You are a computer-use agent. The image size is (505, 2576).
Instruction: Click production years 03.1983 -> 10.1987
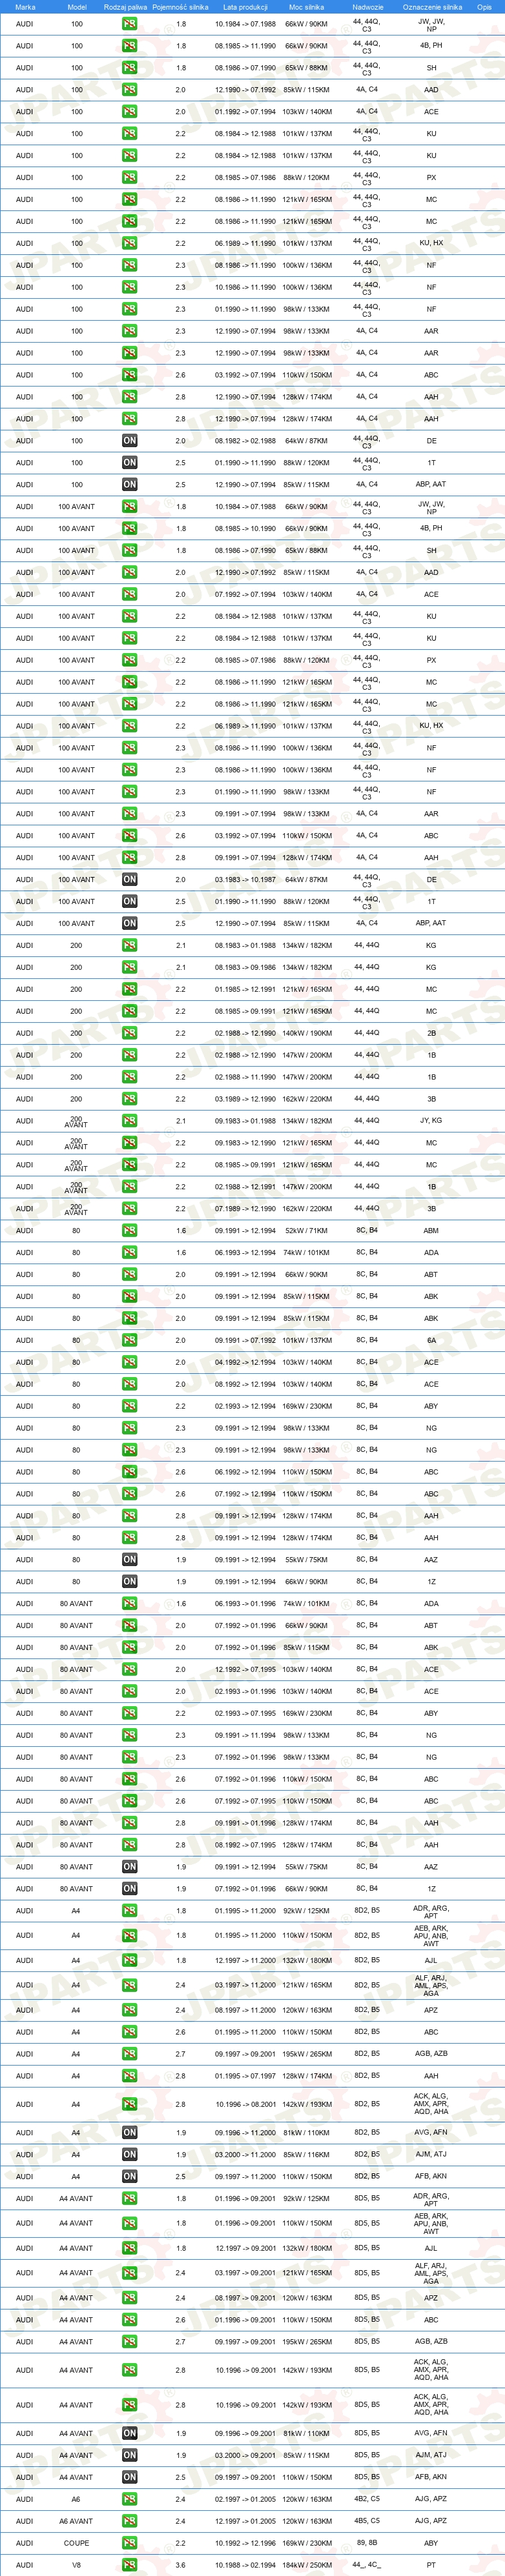pos(245,879)
